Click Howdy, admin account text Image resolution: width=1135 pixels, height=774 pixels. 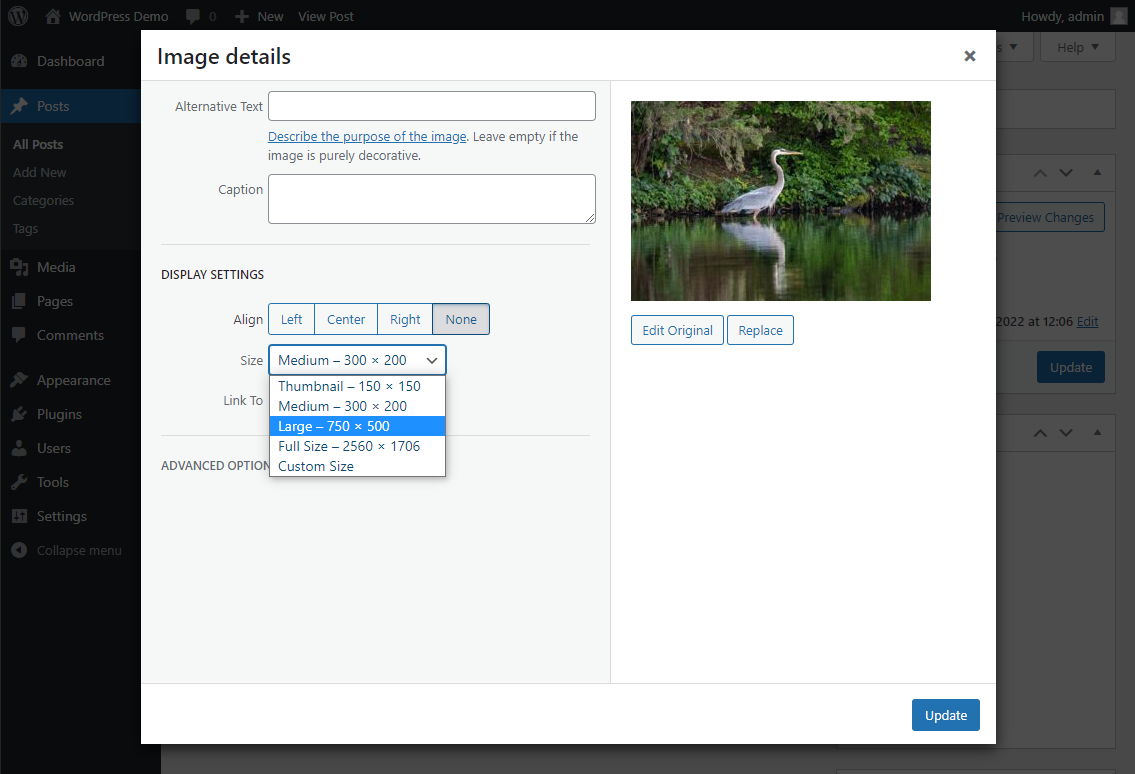1062,16
